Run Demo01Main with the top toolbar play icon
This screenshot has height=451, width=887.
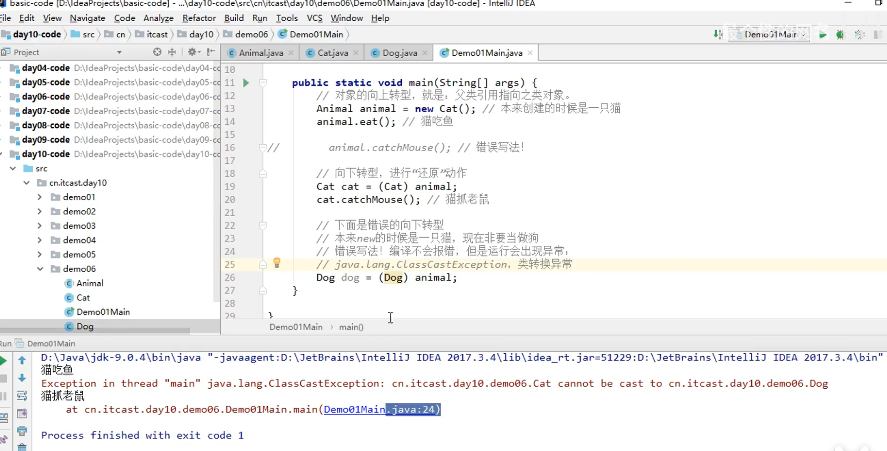tap(823, 35)
